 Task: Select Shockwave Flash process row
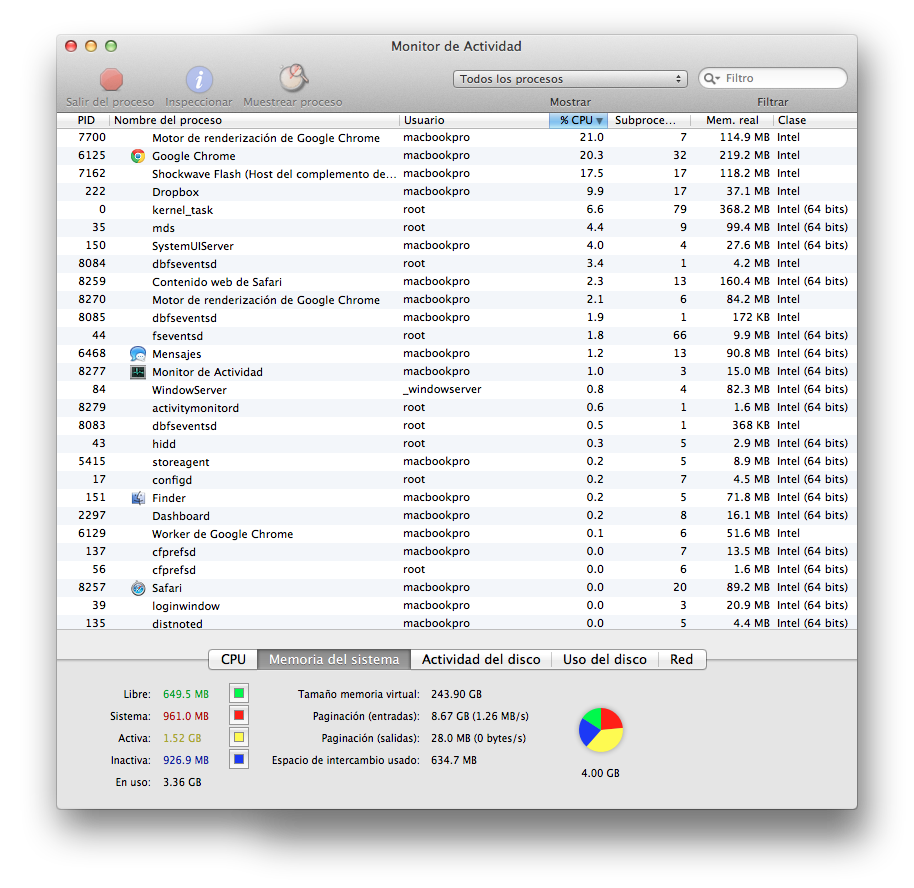tap(457, 174)
